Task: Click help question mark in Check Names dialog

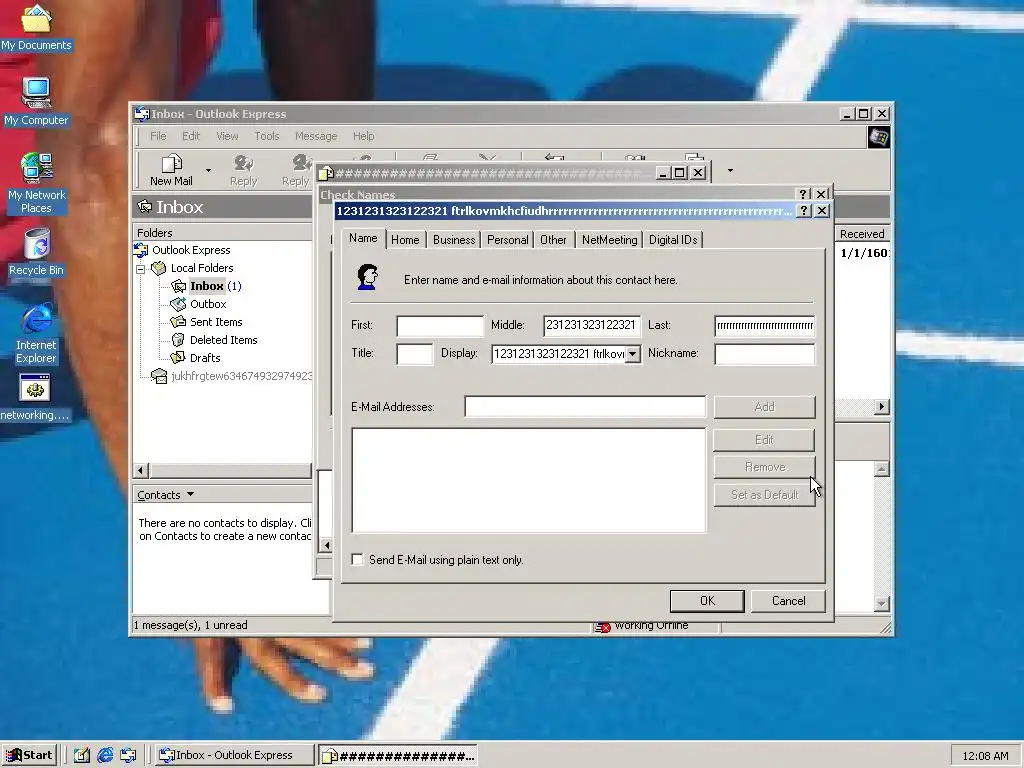Action: [x=803, y=194]
